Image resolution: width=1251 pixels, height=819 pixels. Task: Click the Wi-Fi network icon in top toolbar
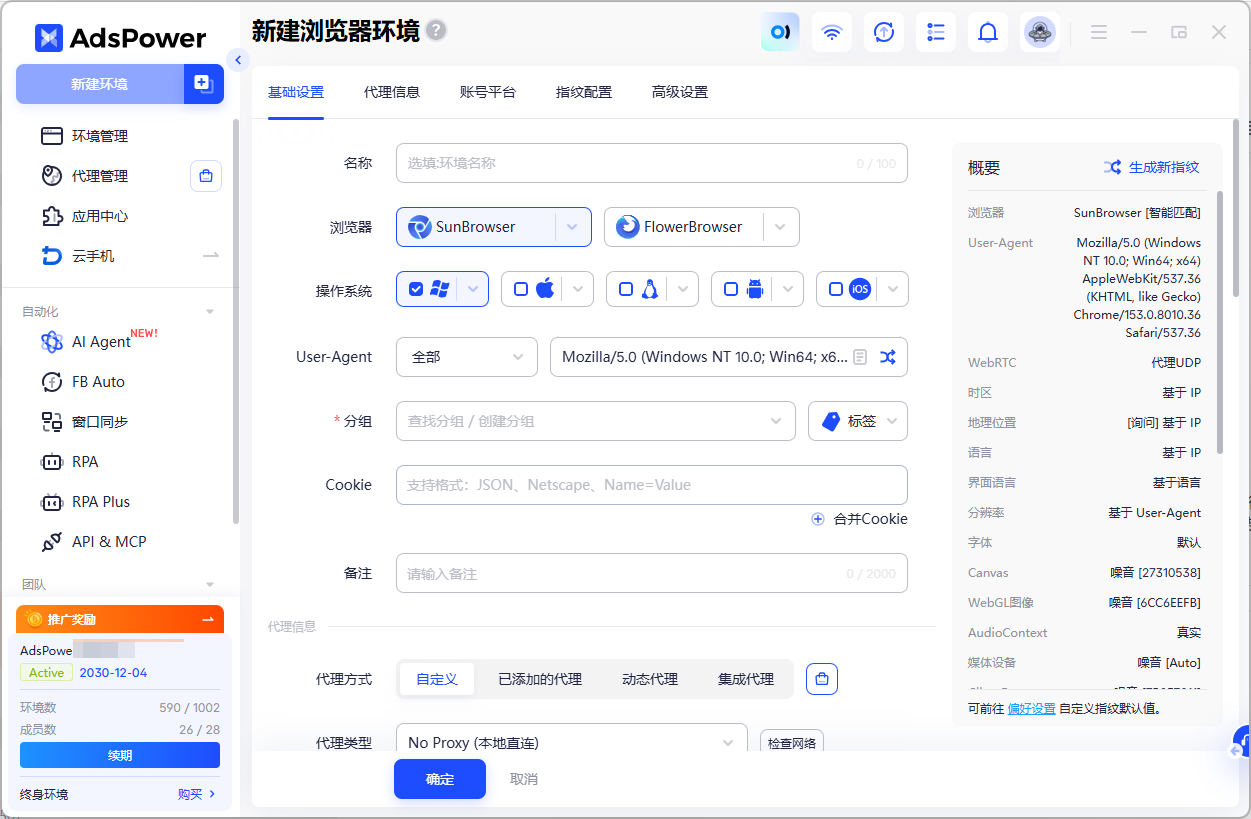point(832,32)
